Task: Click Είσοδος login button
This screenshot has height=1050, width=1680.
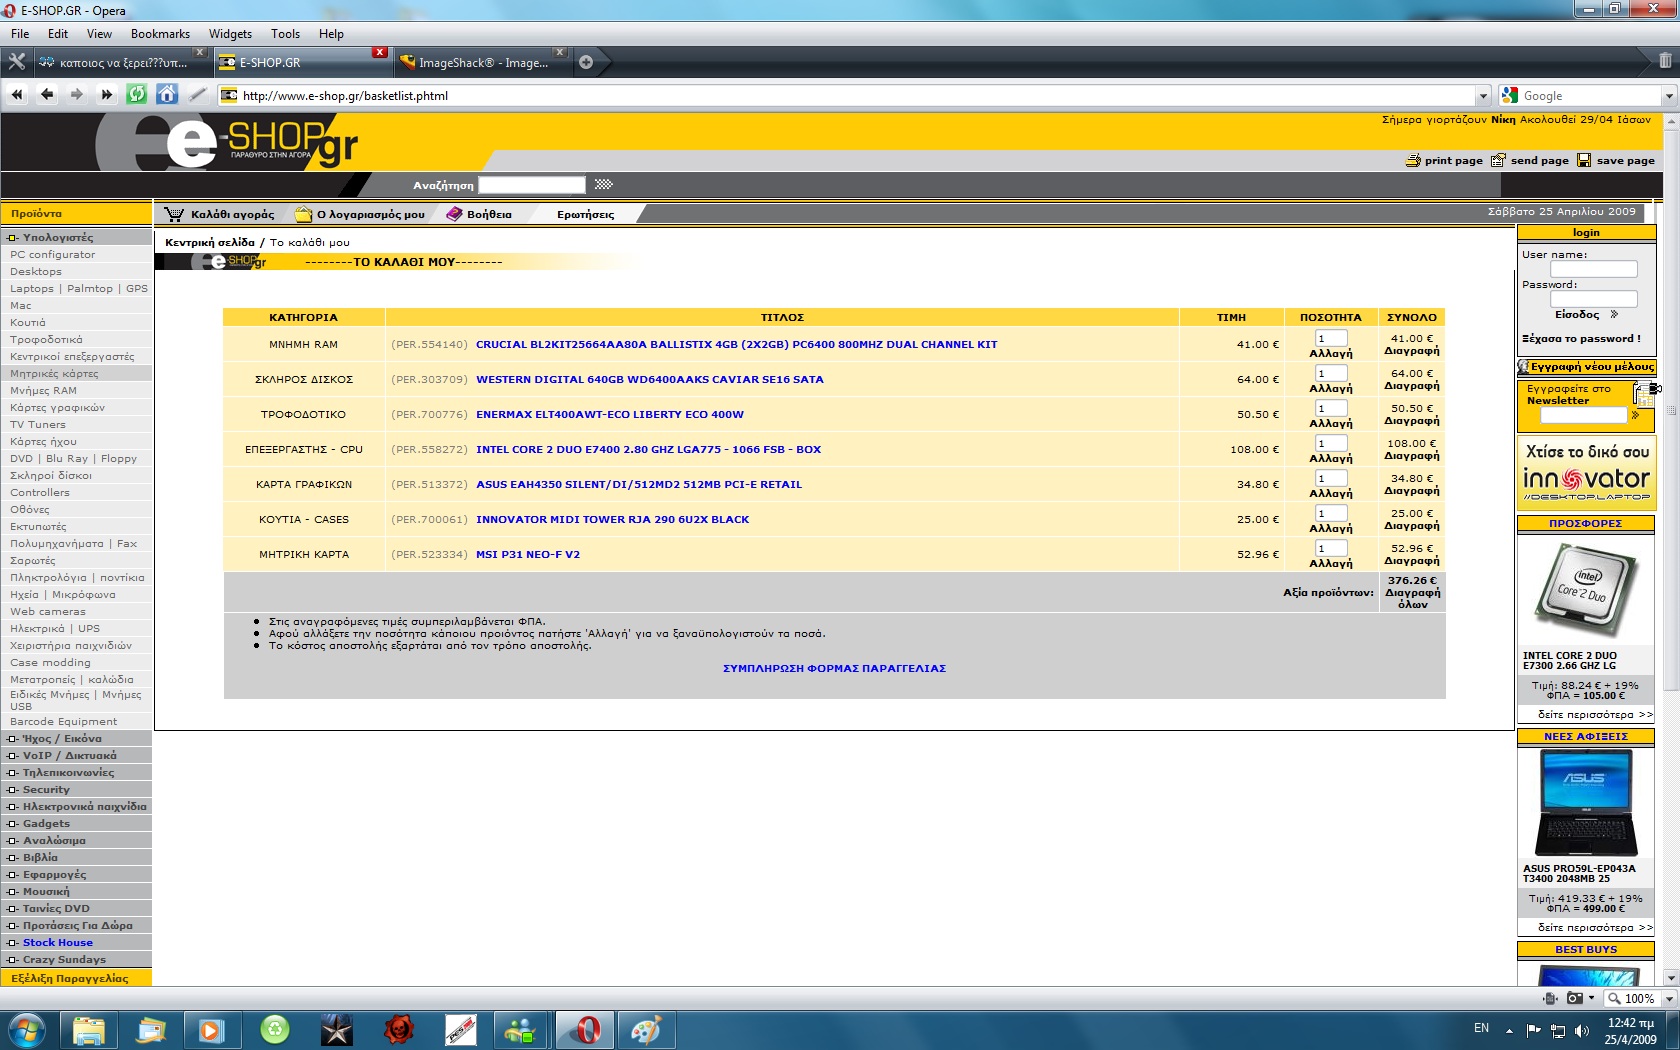Action: coord(1577,314)
